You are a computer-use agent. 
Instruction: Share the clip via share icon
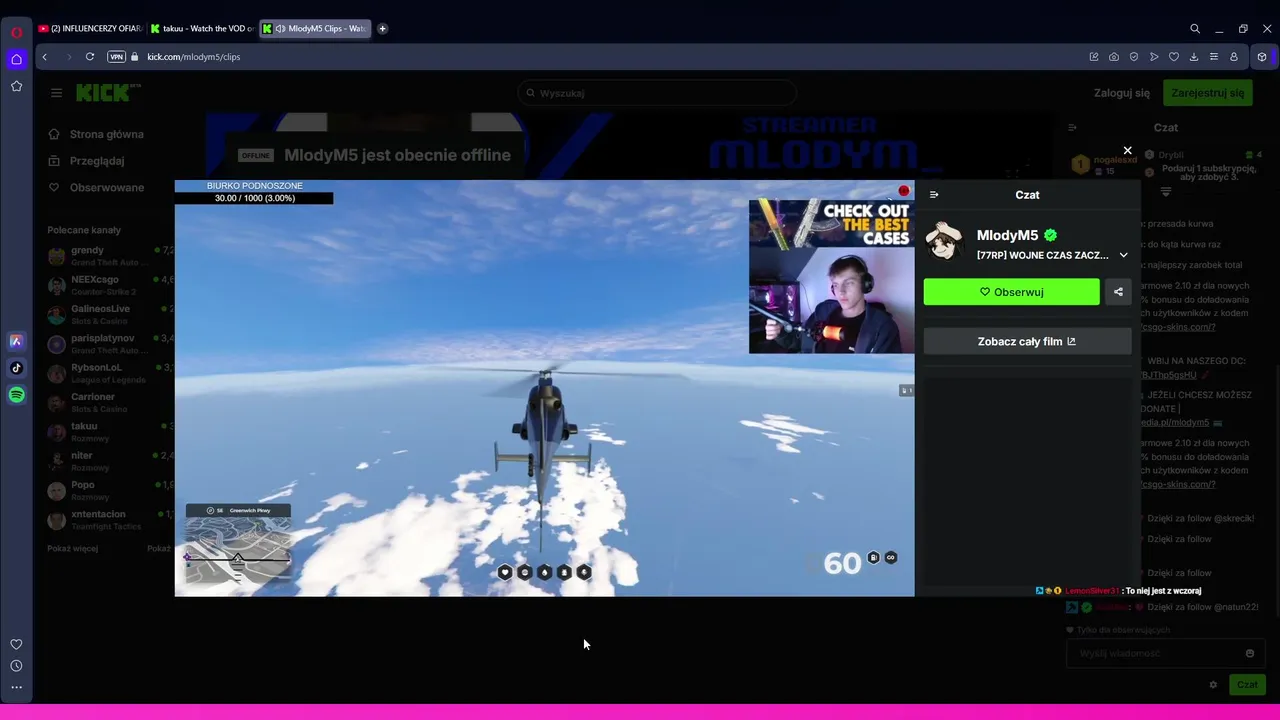point(1118,292)
